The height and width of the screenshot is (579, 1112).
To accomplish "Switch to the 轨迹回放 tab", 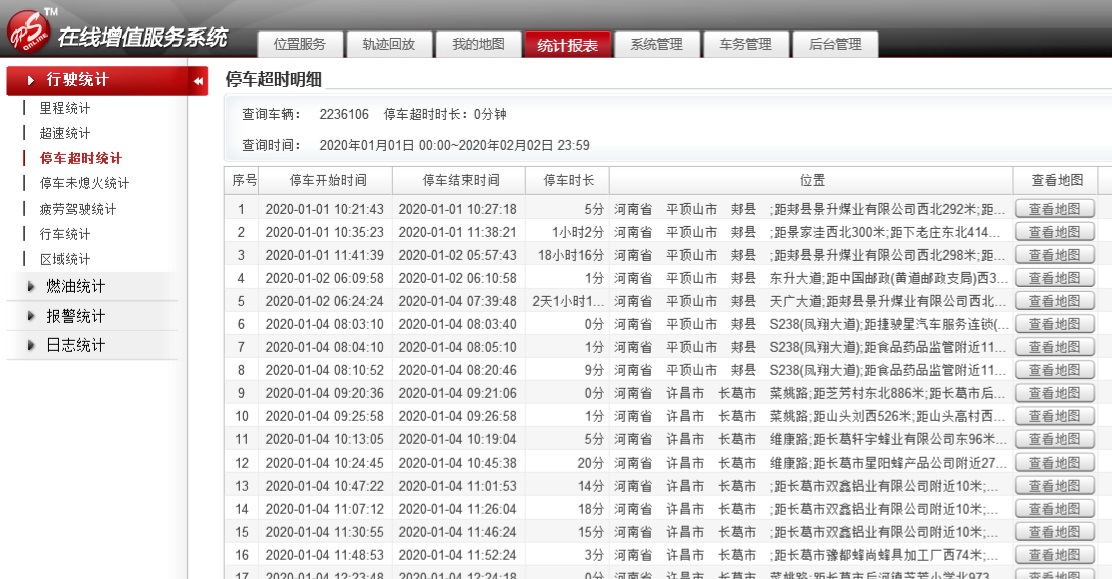I will pos(388,45).
